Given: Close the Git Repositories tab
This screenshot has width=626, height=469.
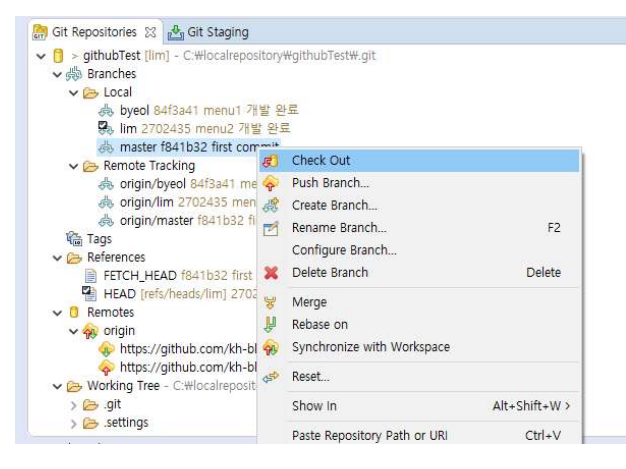Looking at the screenshot, I should tap(151, 32).
